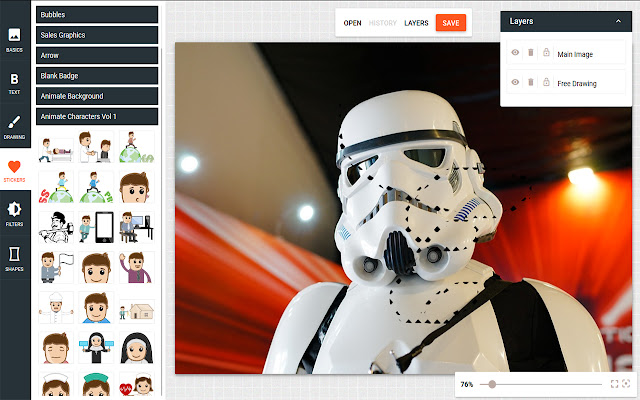The height and width of the screenshot is (400, 640).
Task: Open the Basics panel in sidebar
Action: (x=14, y=40)
